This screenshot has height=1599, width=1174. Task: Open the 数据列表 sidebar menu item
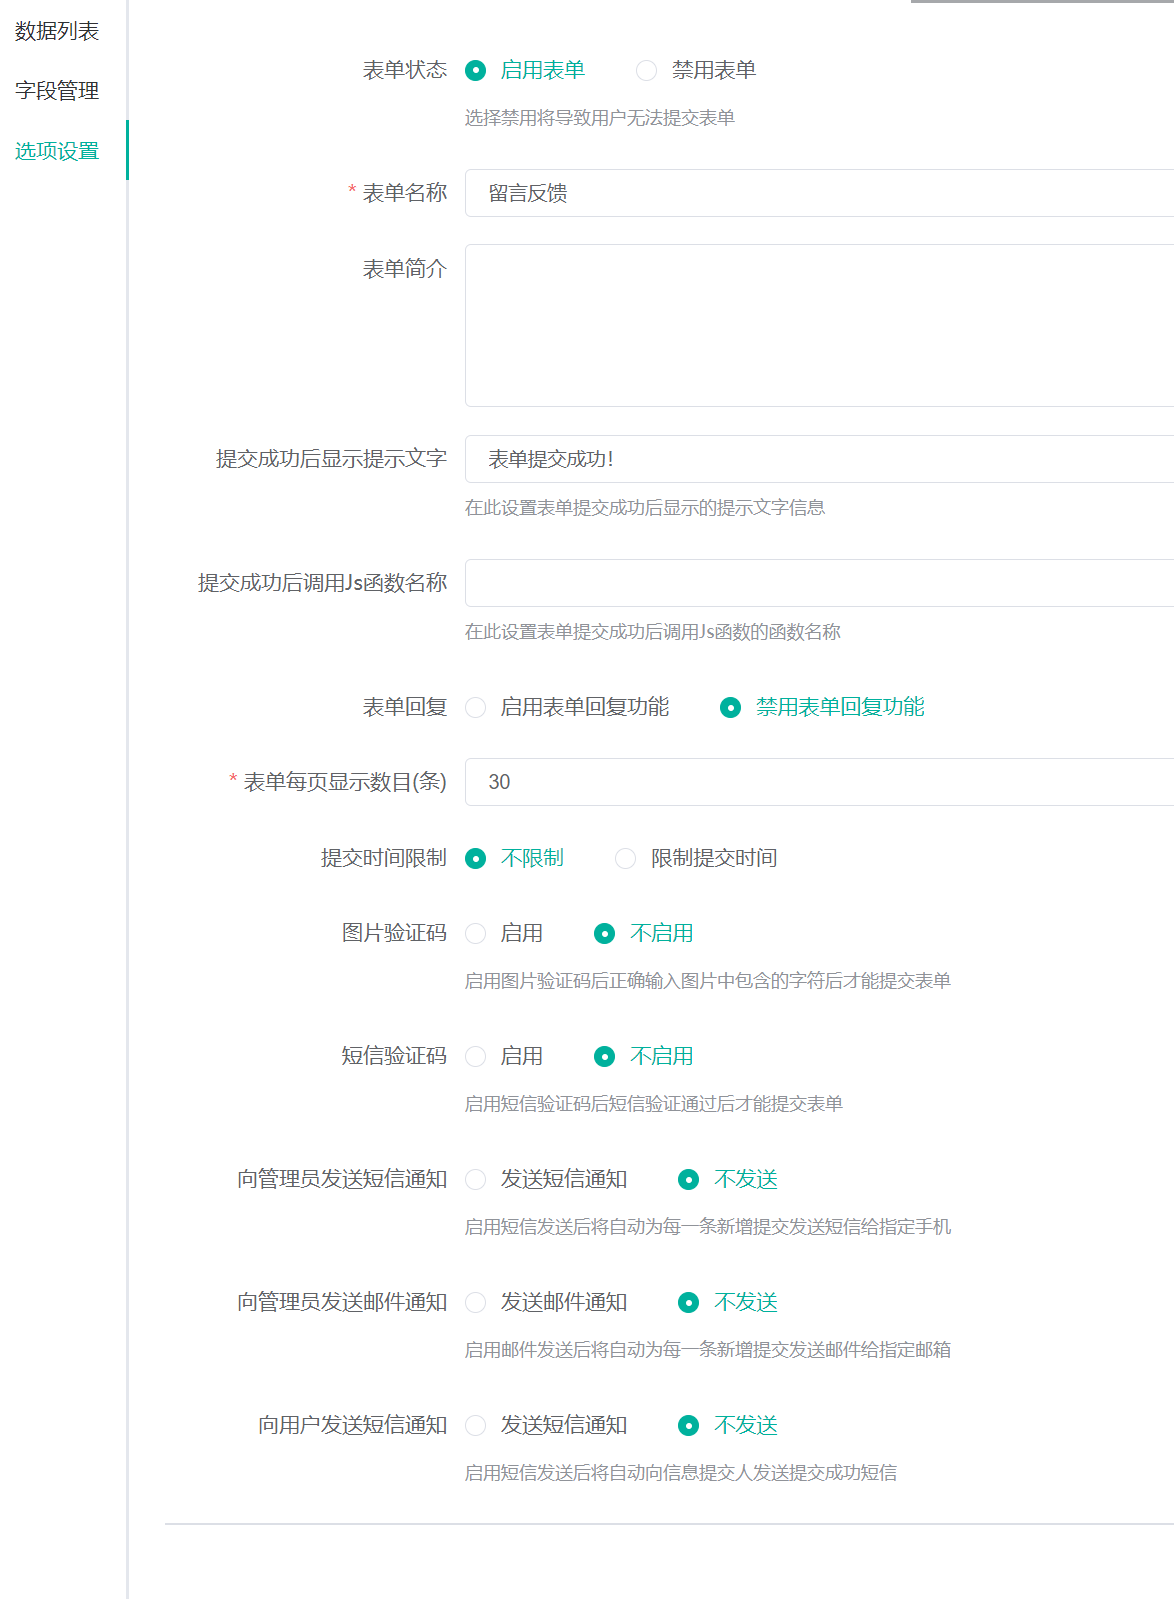[57, 32]
